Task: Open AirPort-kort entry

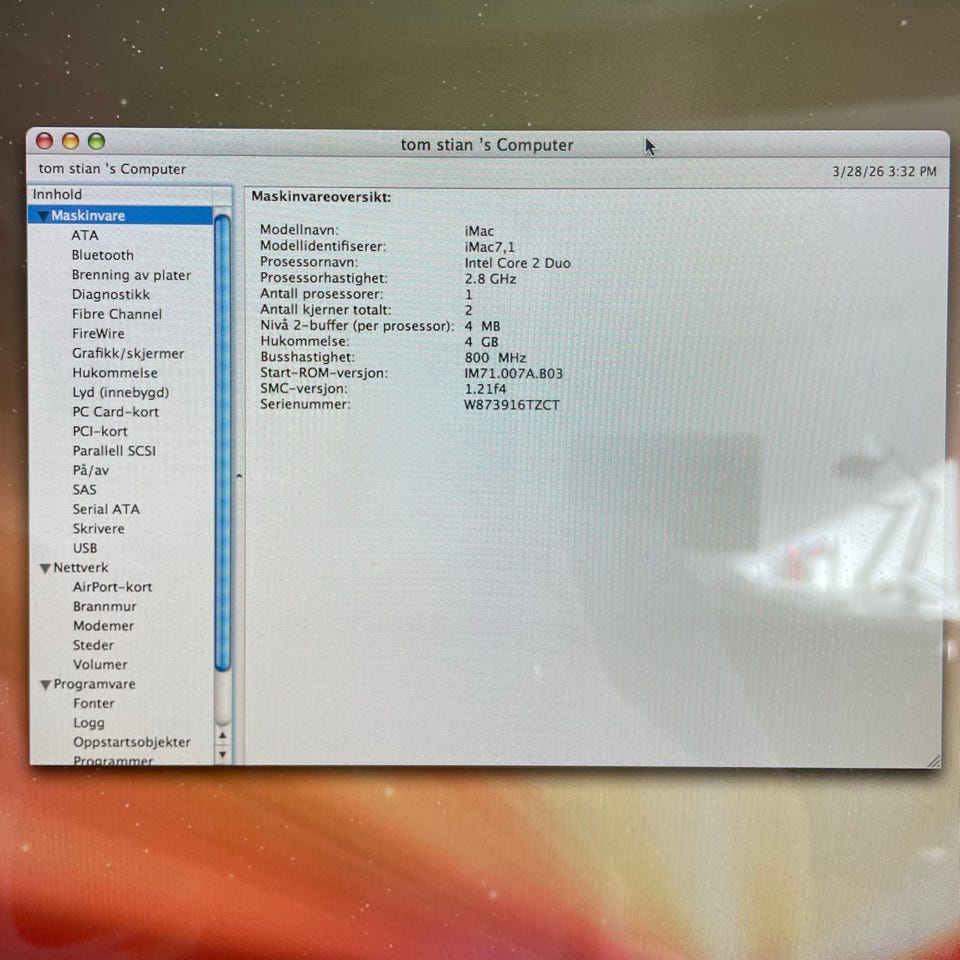Action: coord(113,587)
